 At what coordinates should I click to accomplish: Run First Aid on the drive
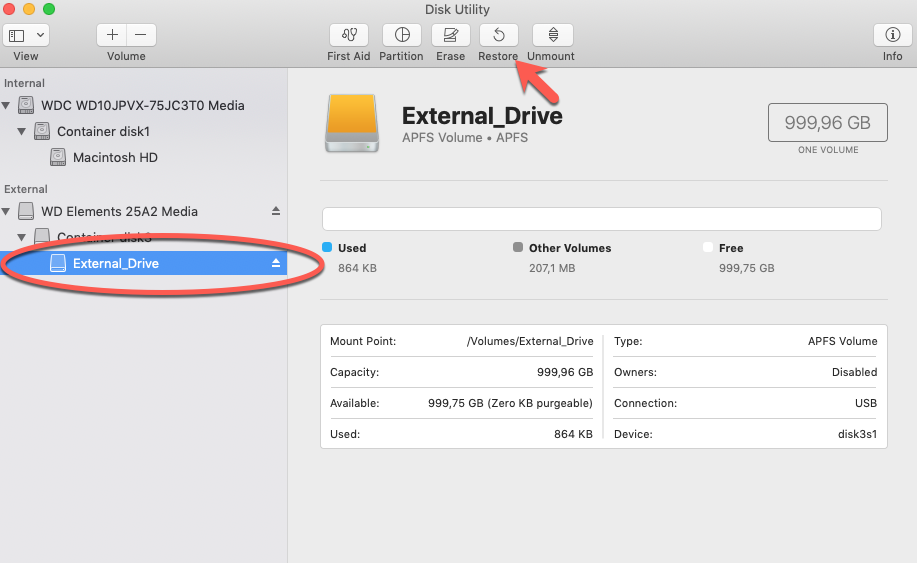[x=349, y=35]
